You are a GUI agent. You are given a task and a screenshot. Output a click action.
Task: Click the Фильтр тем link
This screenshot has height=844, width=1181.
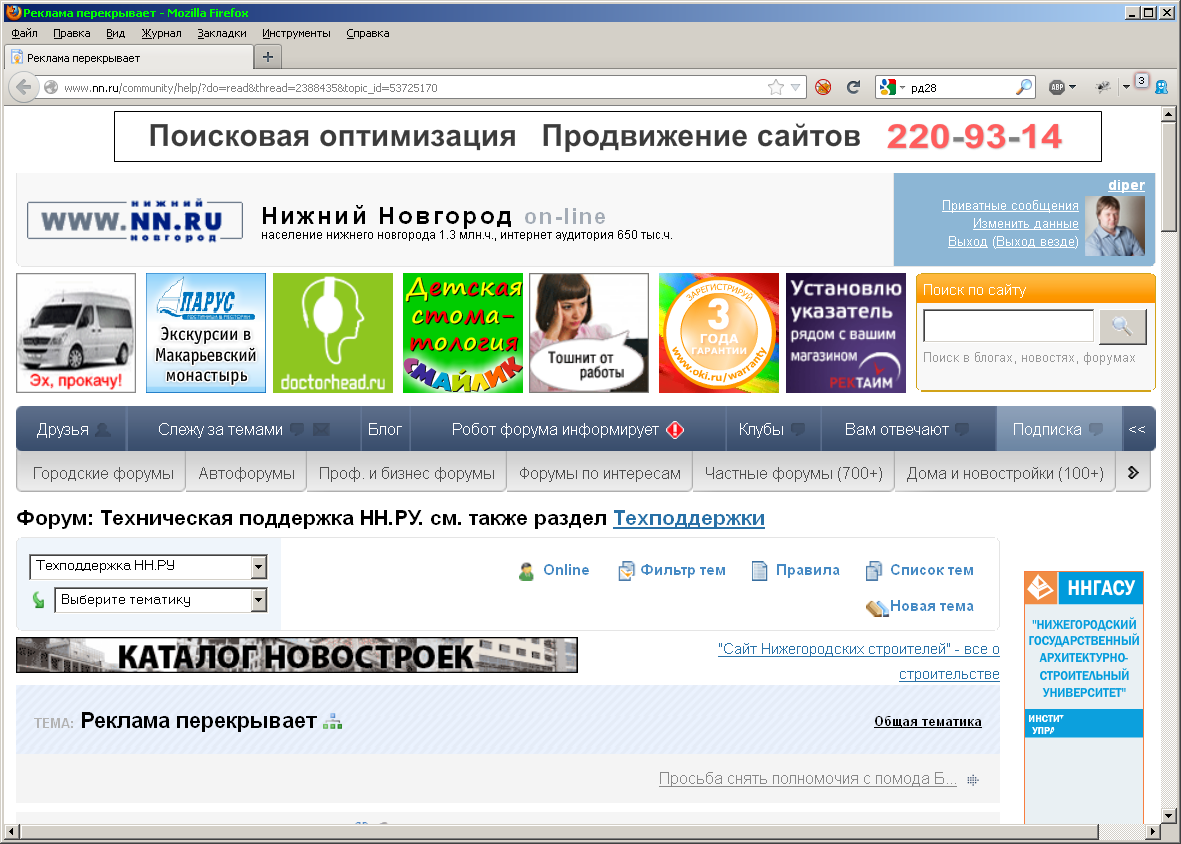coord(682,570)
